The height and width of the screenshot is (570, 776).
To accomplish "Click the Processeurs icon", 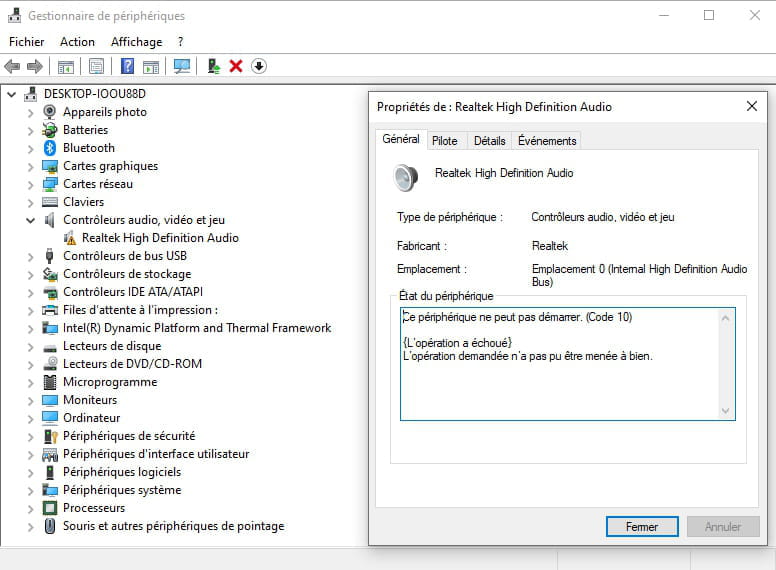I will click(x=49, y=508).
